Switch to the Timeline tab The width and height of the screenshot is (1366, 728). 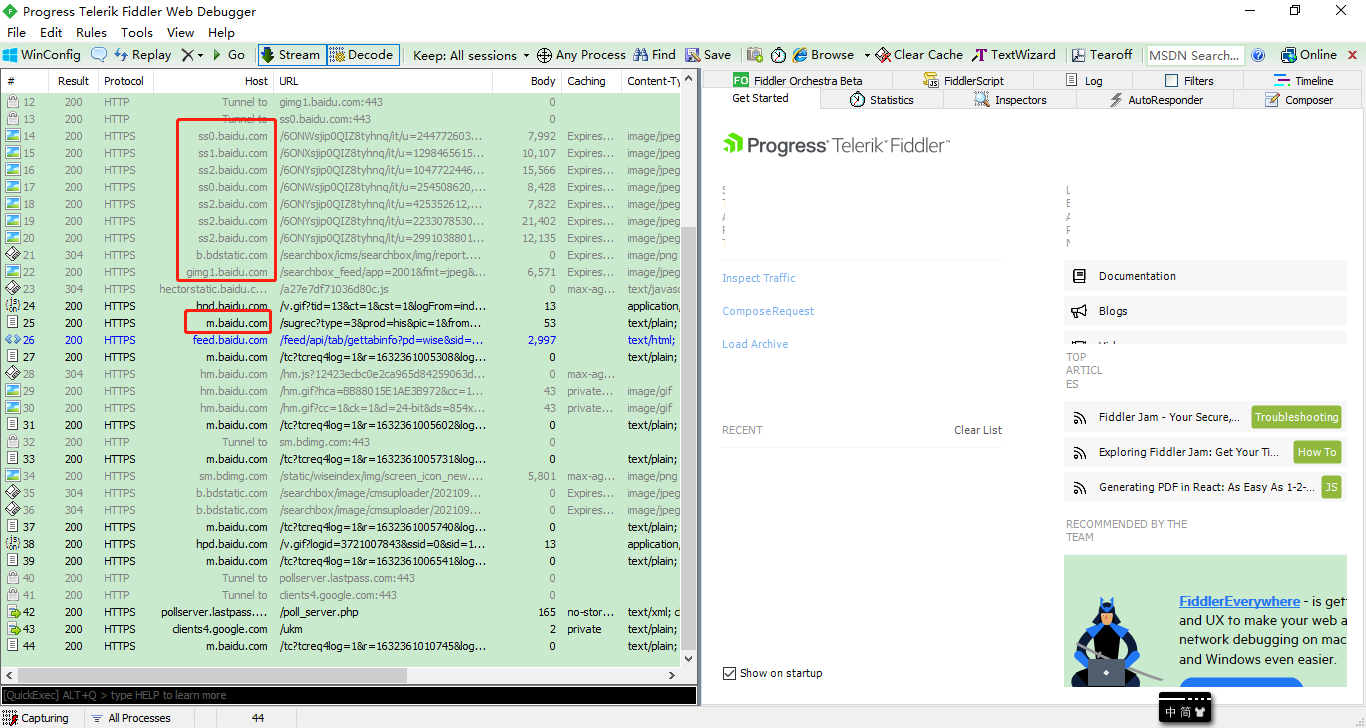pyautogui.click(x=1303, y=81)
